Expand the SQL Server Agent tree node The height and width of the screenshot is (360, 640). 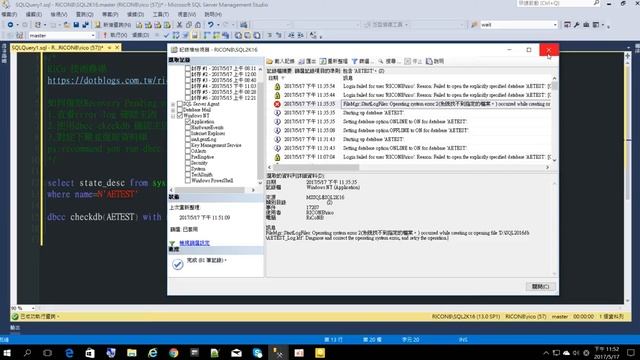173,104
